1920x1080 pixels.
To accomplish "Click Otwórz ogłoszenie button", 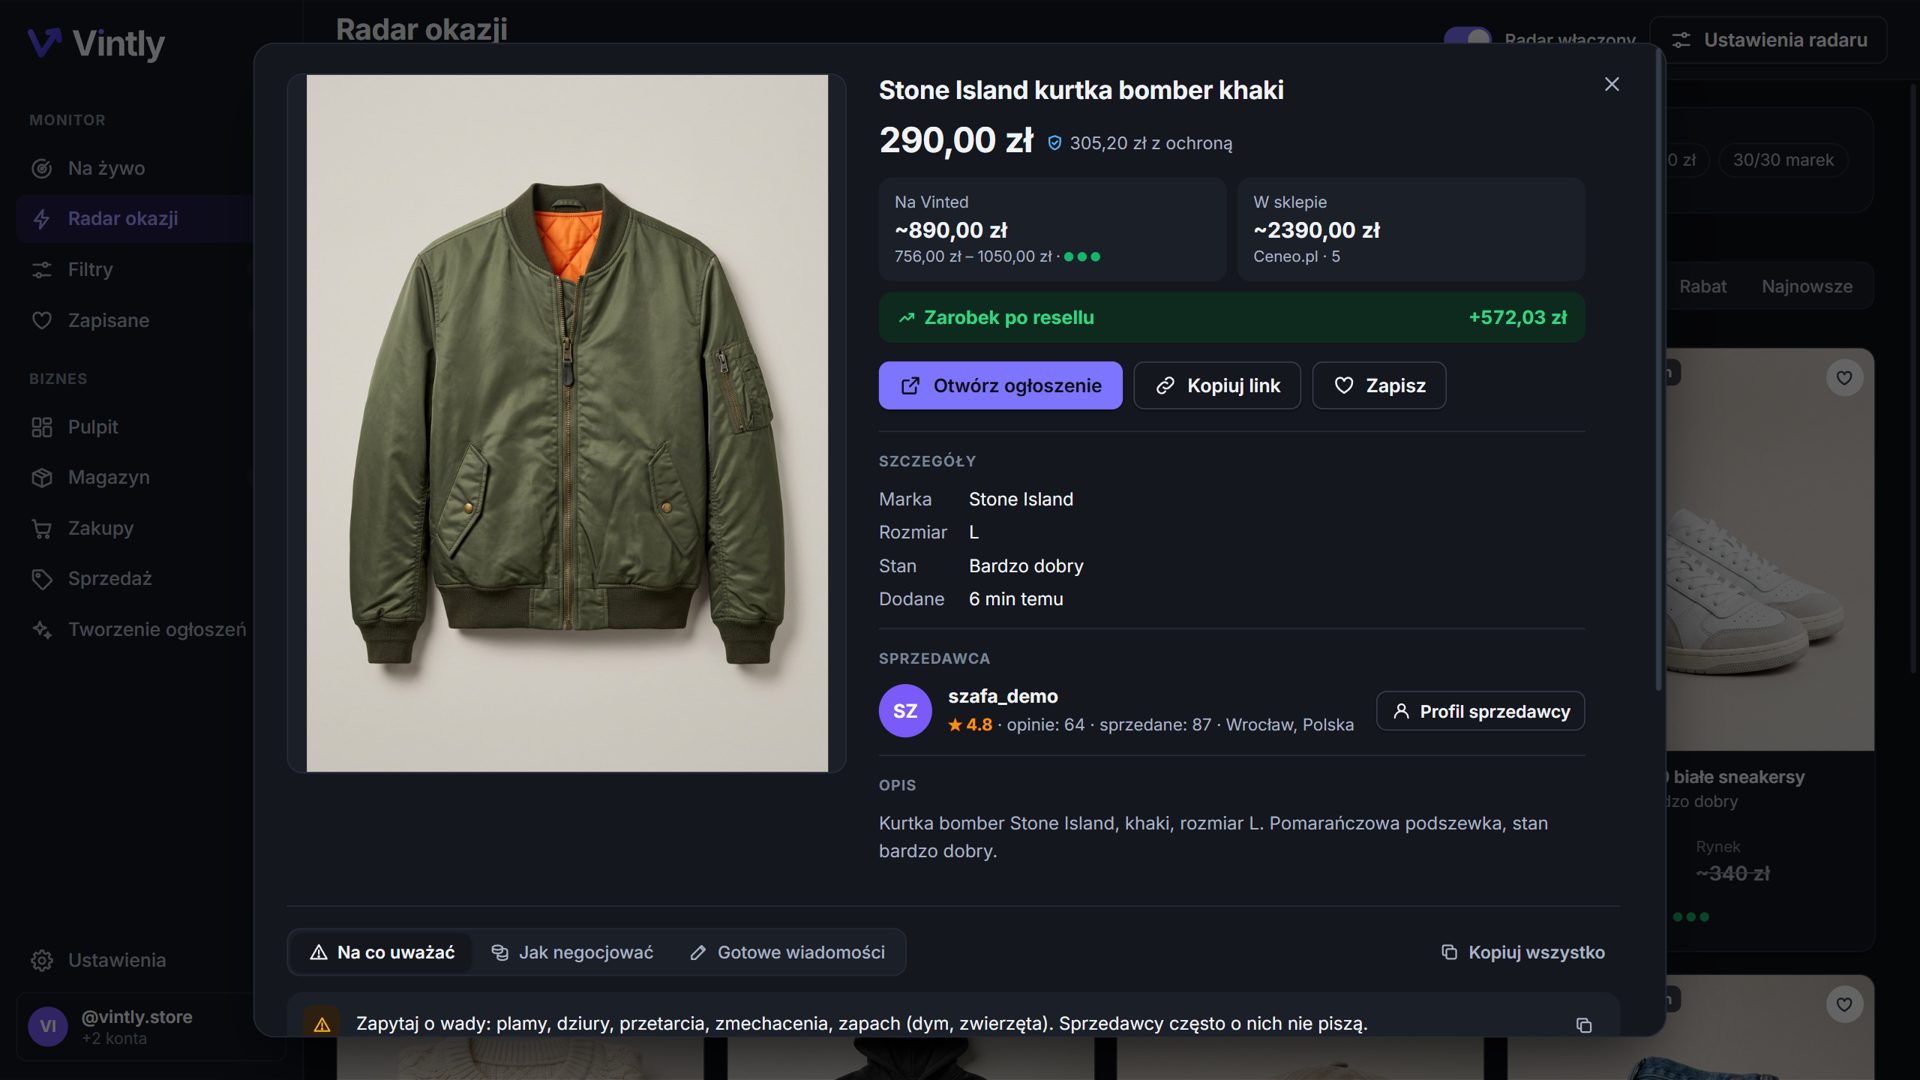I will click(x=1000, y=385).
